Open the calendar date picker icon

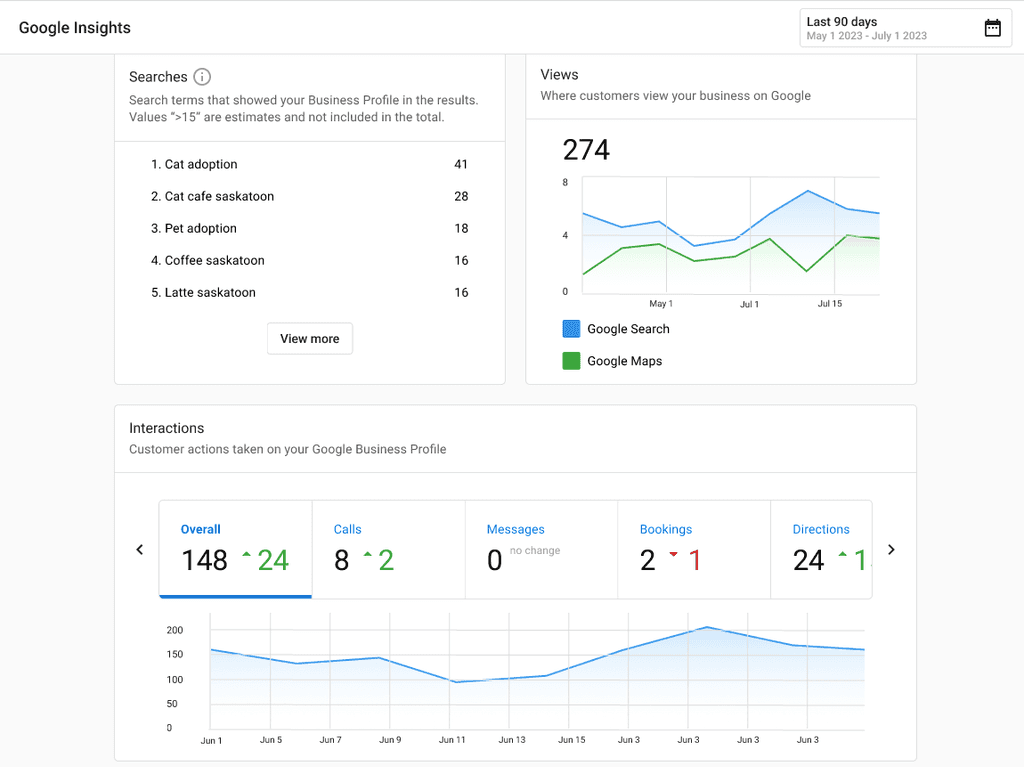pyautogui.click(x=992, y=28)
